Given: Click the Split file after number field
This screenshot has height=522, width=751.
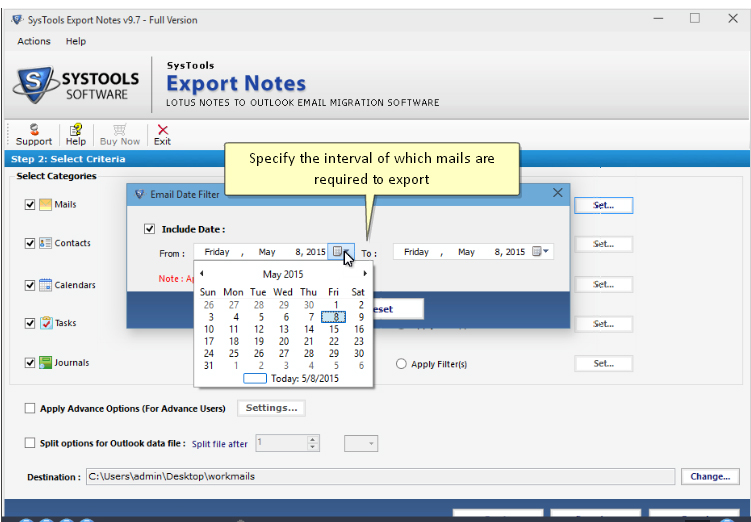Looking at the screenshot, I should pyautogui.click(x=282, y=443).
